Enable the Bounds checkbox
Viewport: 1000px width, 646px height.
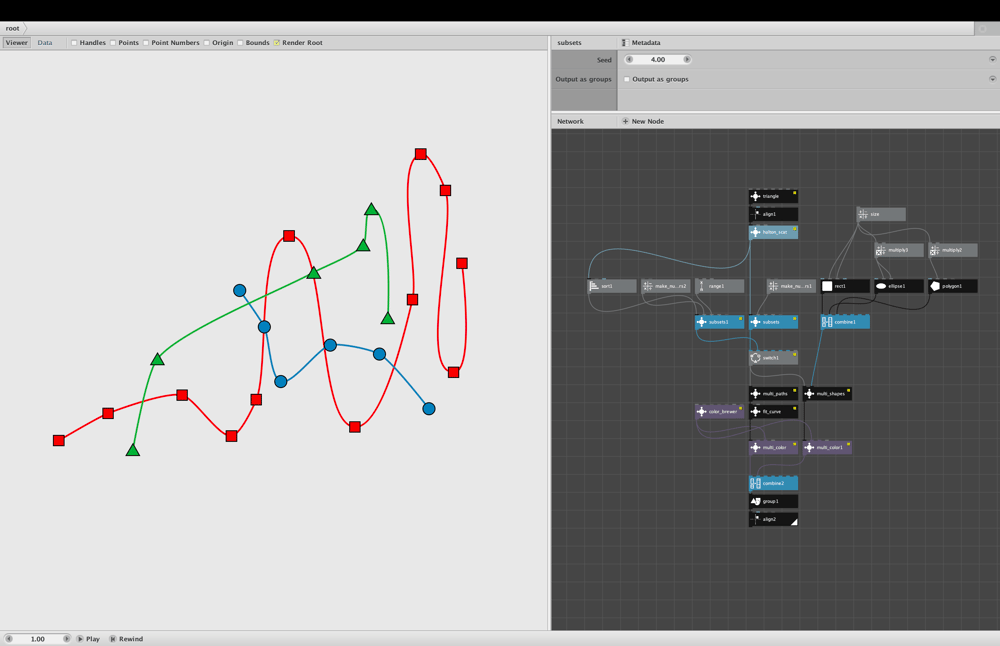point(240,43)
